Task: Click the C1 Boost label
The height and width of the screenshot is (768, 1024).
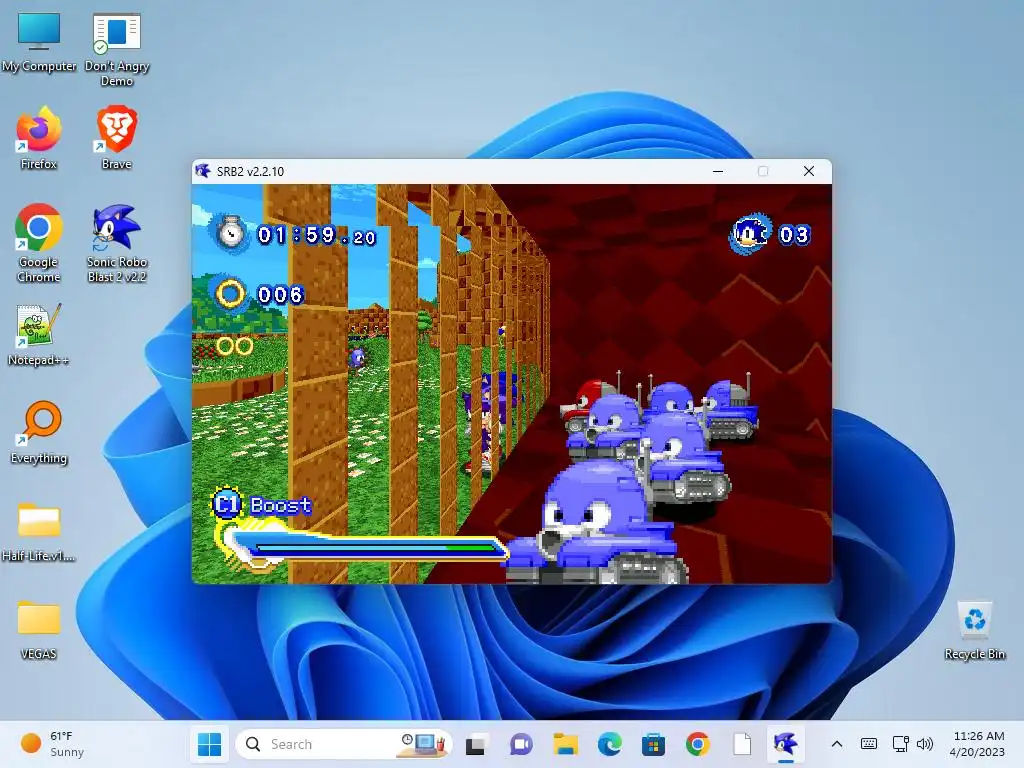Action: point(261,505)
